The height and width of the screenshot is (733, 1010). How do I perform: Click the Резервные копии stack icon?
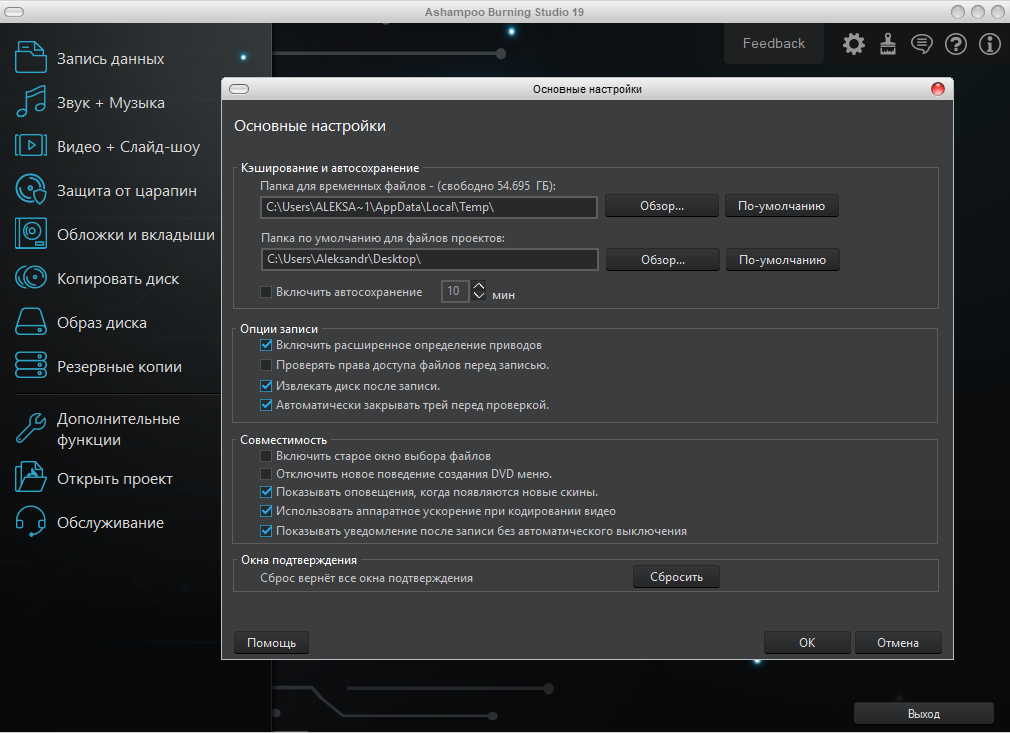[x=30, y=365]
